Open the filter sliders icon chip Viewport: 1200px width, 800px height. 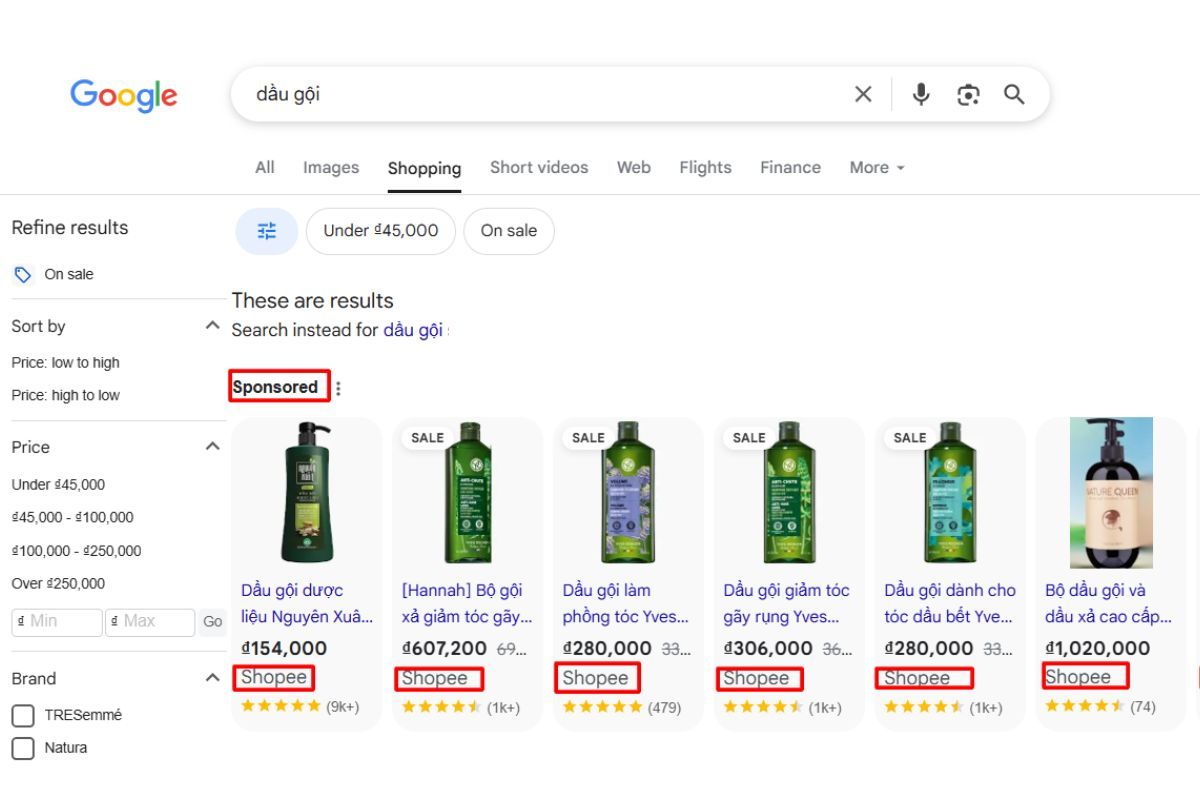pyautogui.click(x=267, y=231)
